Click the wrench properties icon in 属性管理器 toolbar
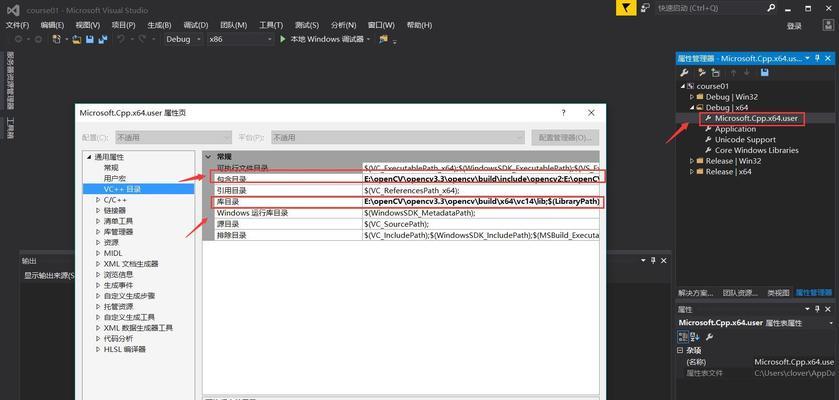 (684, 73)
